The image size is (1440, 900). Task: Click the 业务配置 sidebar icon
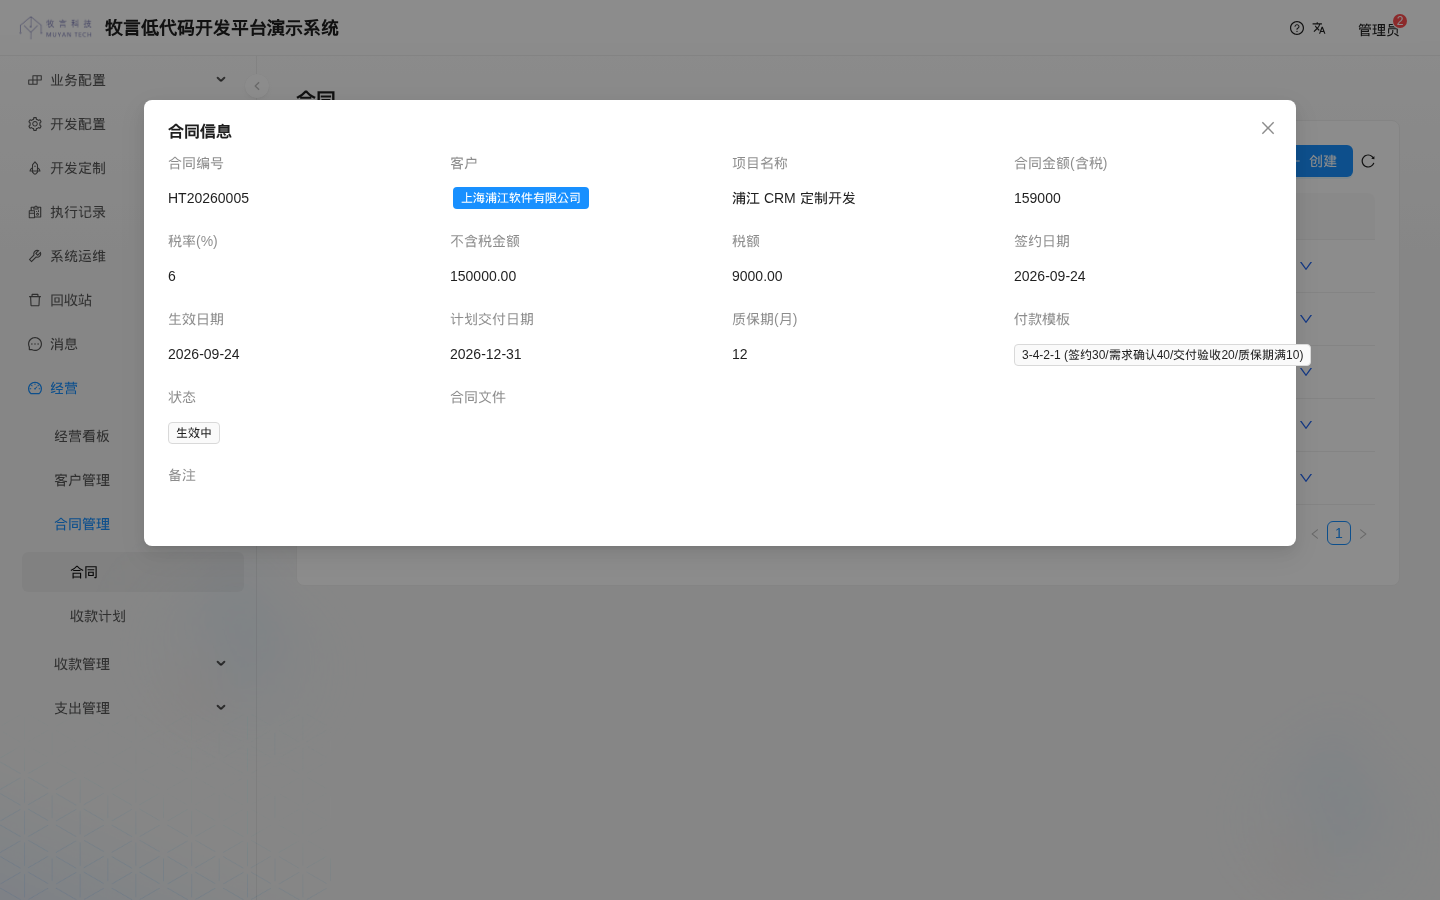[x=35, y=80]
